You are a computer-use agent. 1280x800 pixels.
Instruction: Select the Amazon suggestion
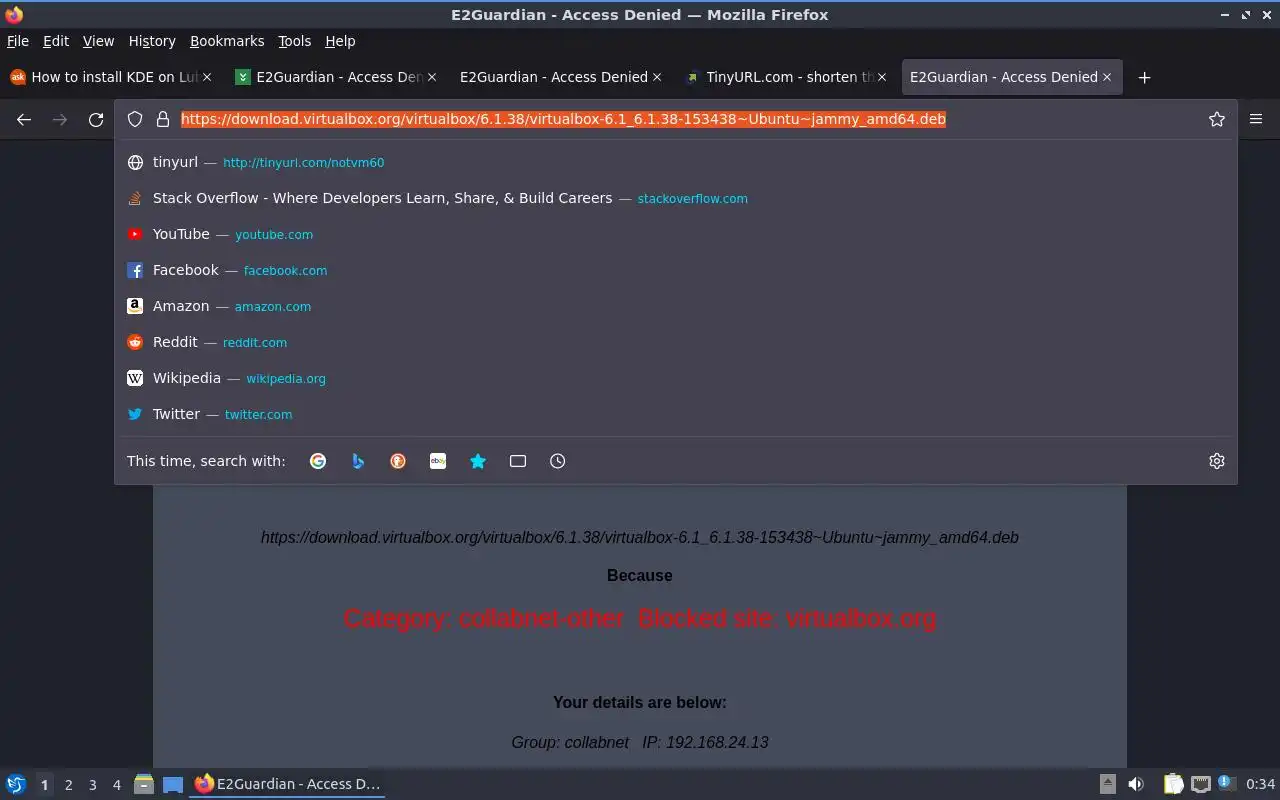point(676,306)
